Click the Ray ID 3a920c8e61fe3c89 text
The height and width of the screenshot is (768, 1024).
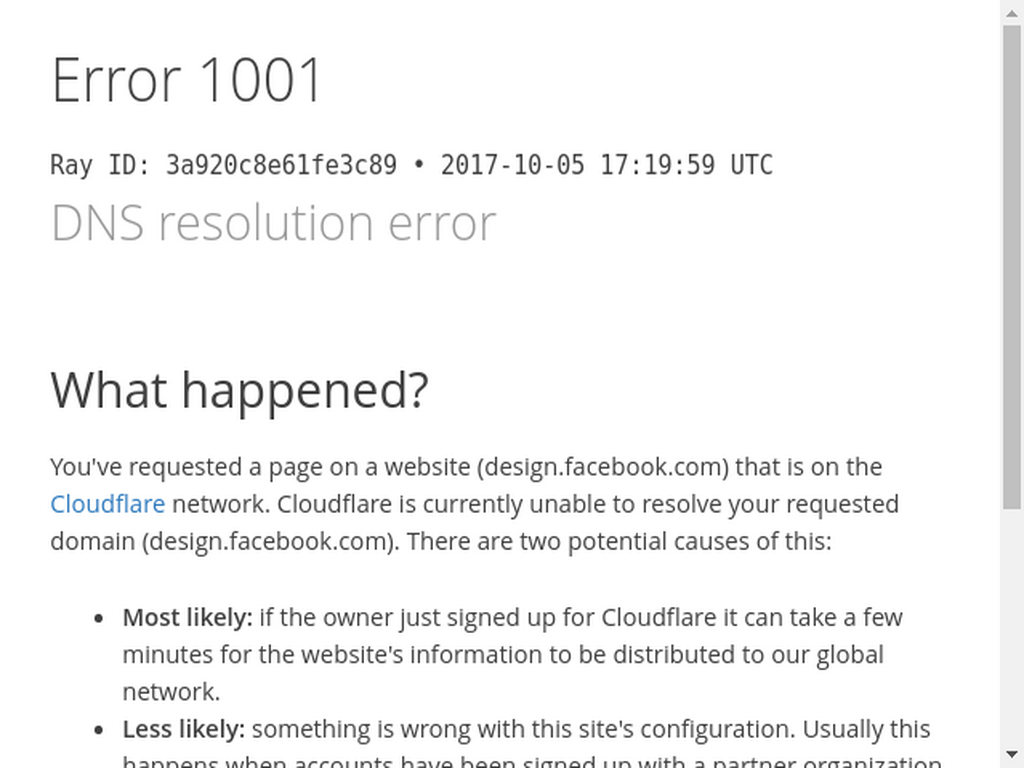pyautogui.click(x=223, y=165)
